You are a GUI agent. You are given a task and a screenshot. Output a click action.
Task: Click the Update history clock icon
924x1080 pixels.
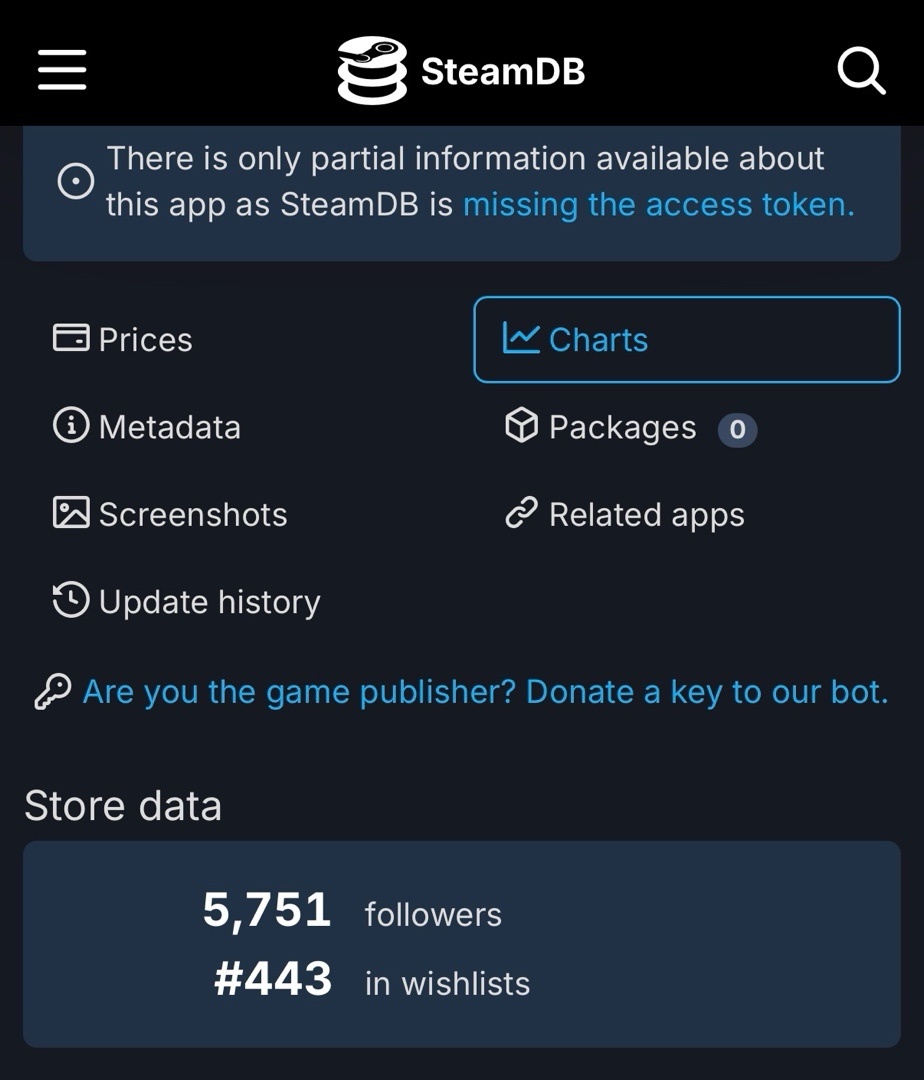[71, 600]
